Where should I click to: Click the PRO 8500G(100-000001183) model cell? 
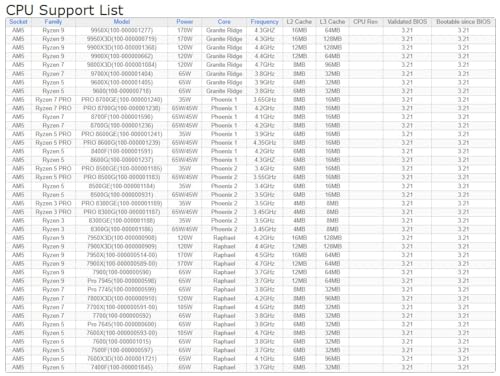122,177
